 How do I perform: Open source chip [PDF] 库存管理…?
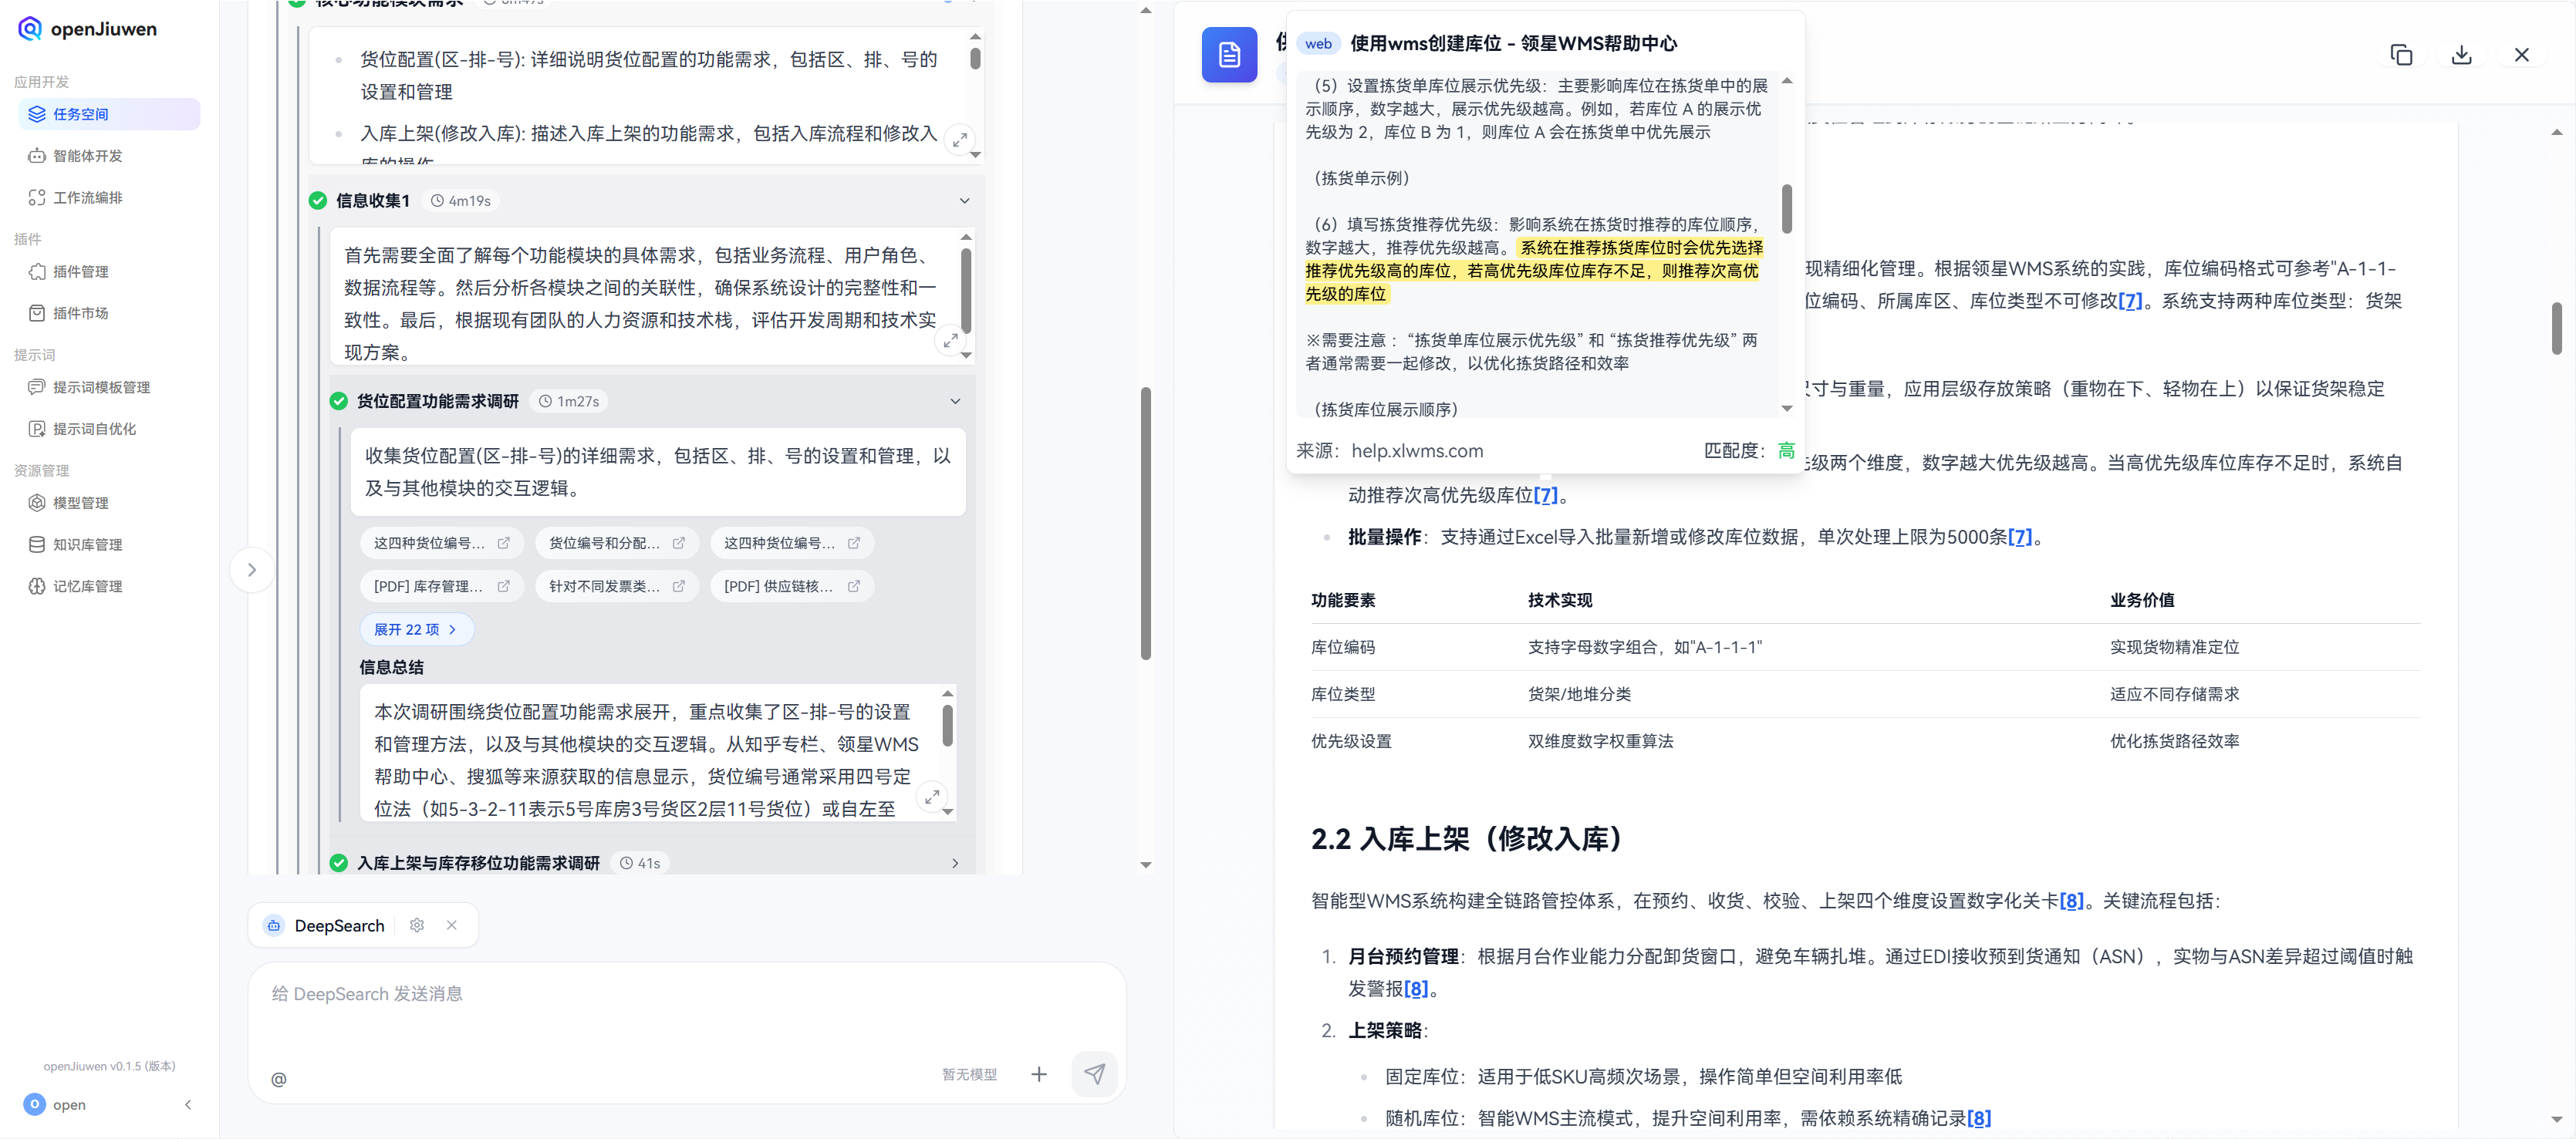click(441, 586)
